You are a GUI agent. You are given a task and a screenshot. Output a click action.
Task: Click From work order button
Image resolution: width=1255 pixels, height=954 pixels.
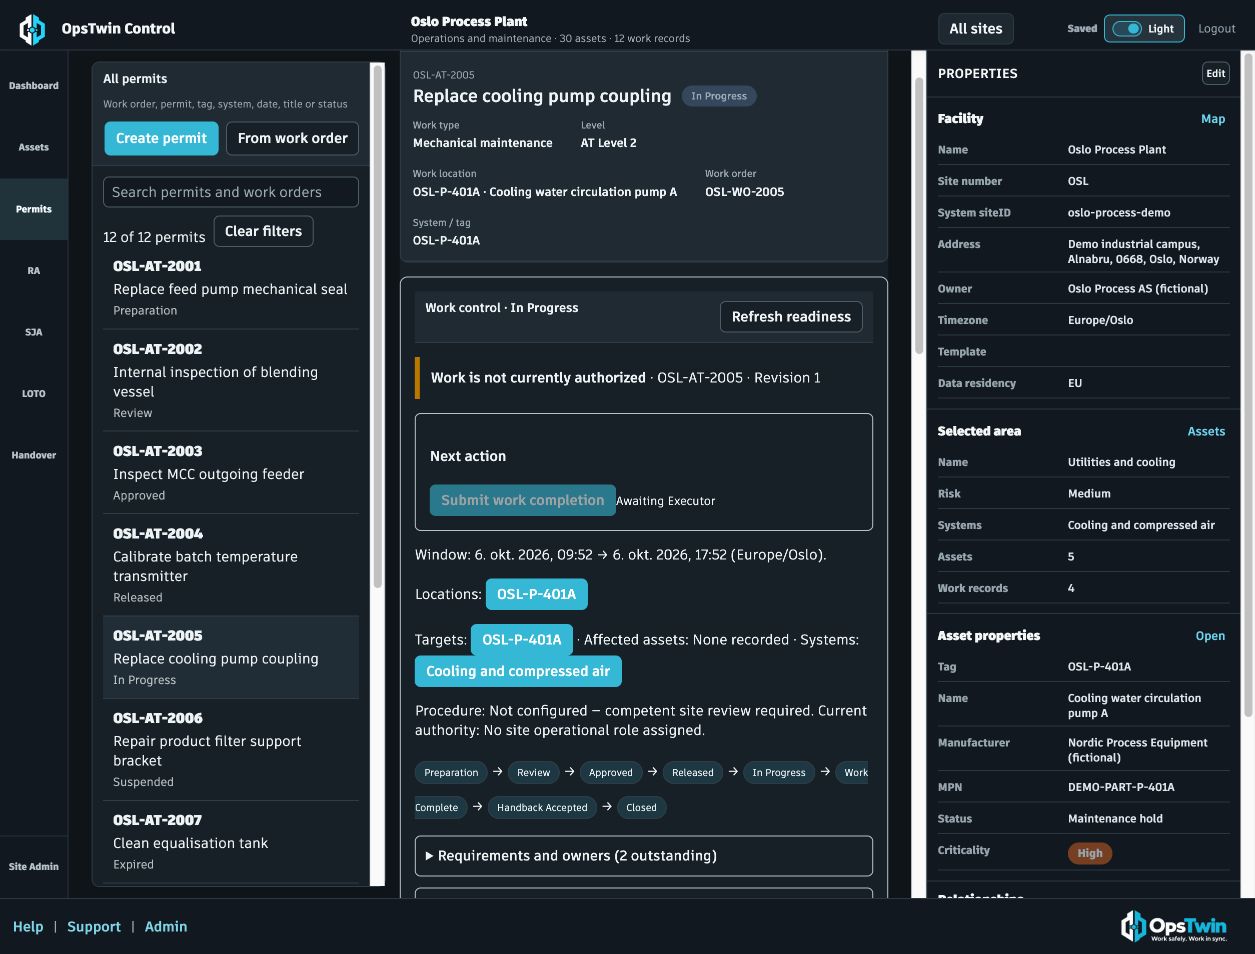pyautogui.click(x=292, y=138)
